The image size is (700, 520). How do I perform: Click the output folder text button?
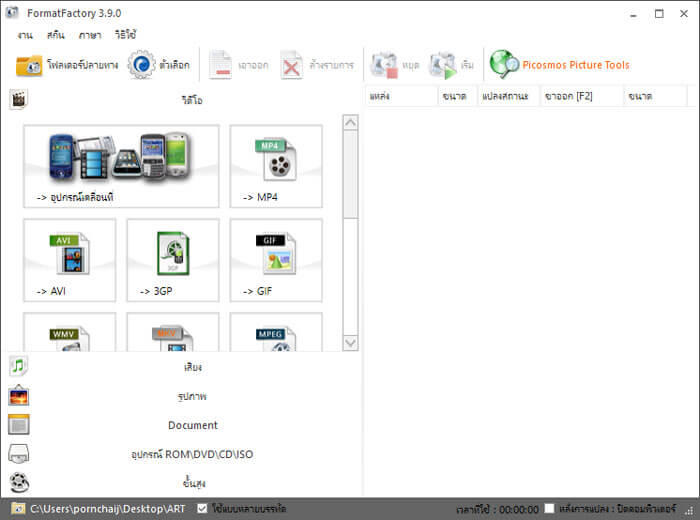(83, 65)
